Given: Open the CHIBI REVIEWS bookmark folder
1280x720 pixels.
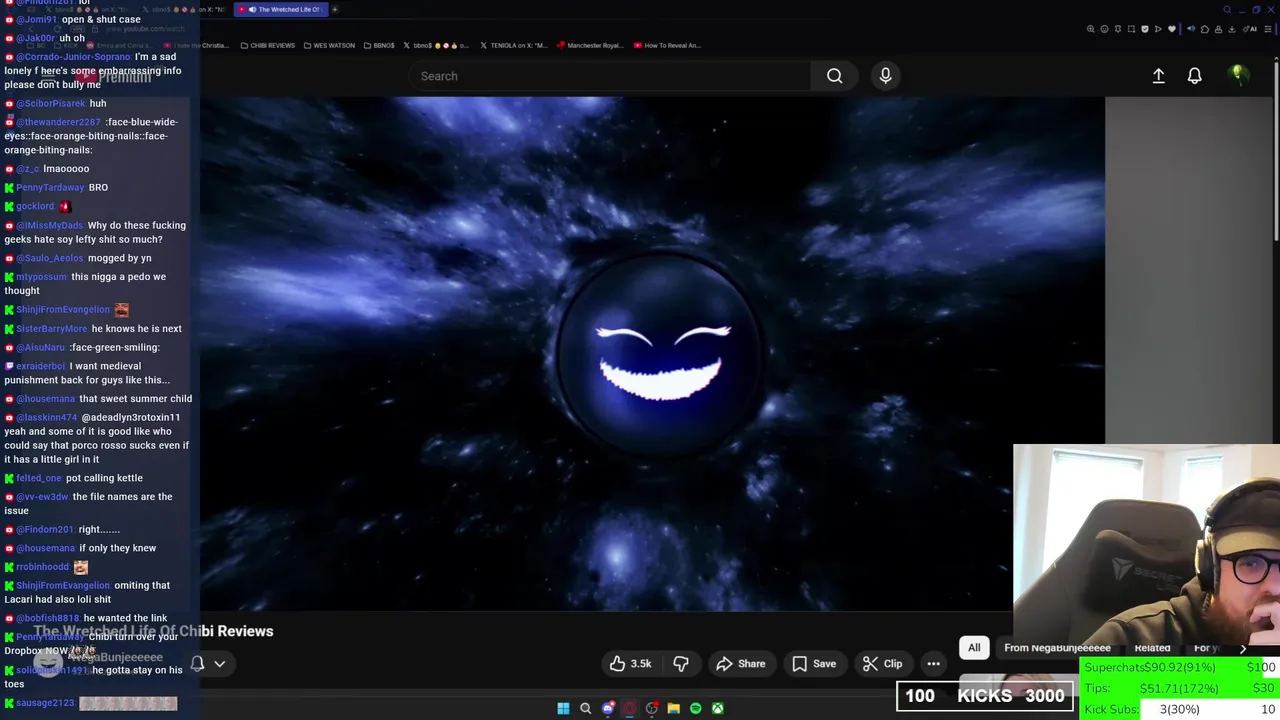Looking at the screenshot, I should click(267, 45).
